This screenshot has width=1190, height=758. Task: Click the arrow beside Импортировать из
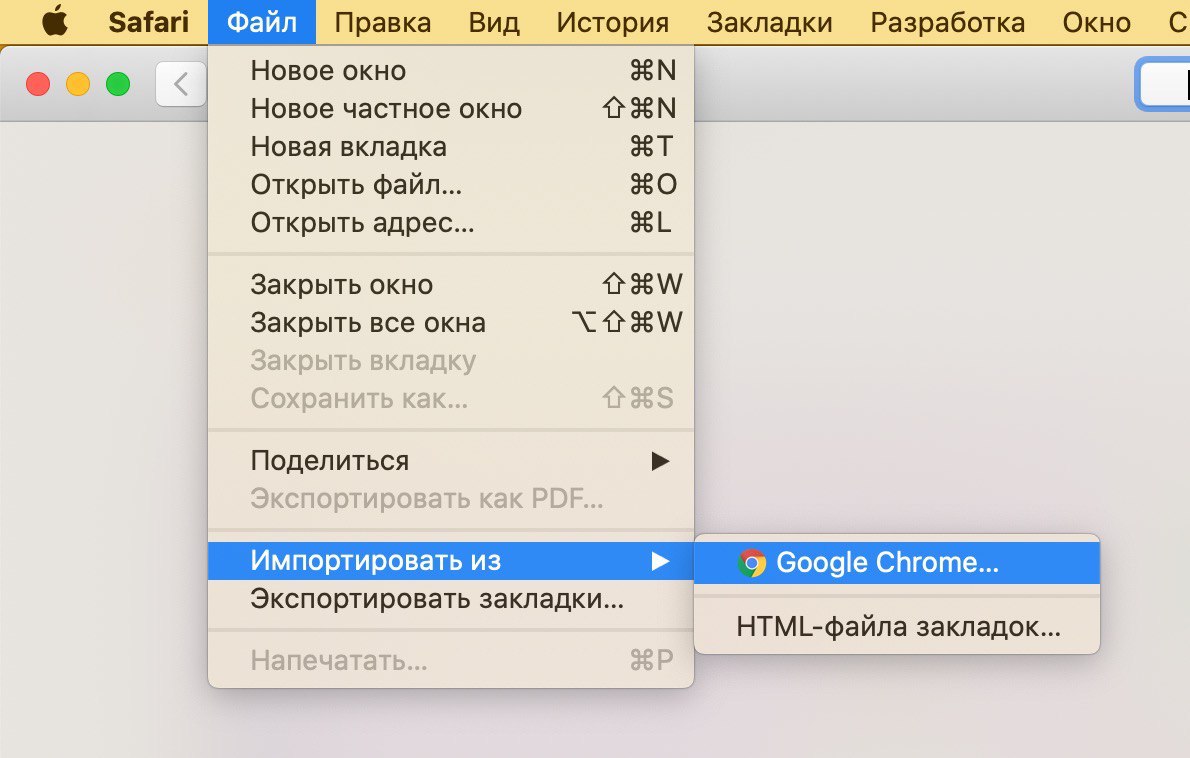click(x=660, y=561)
